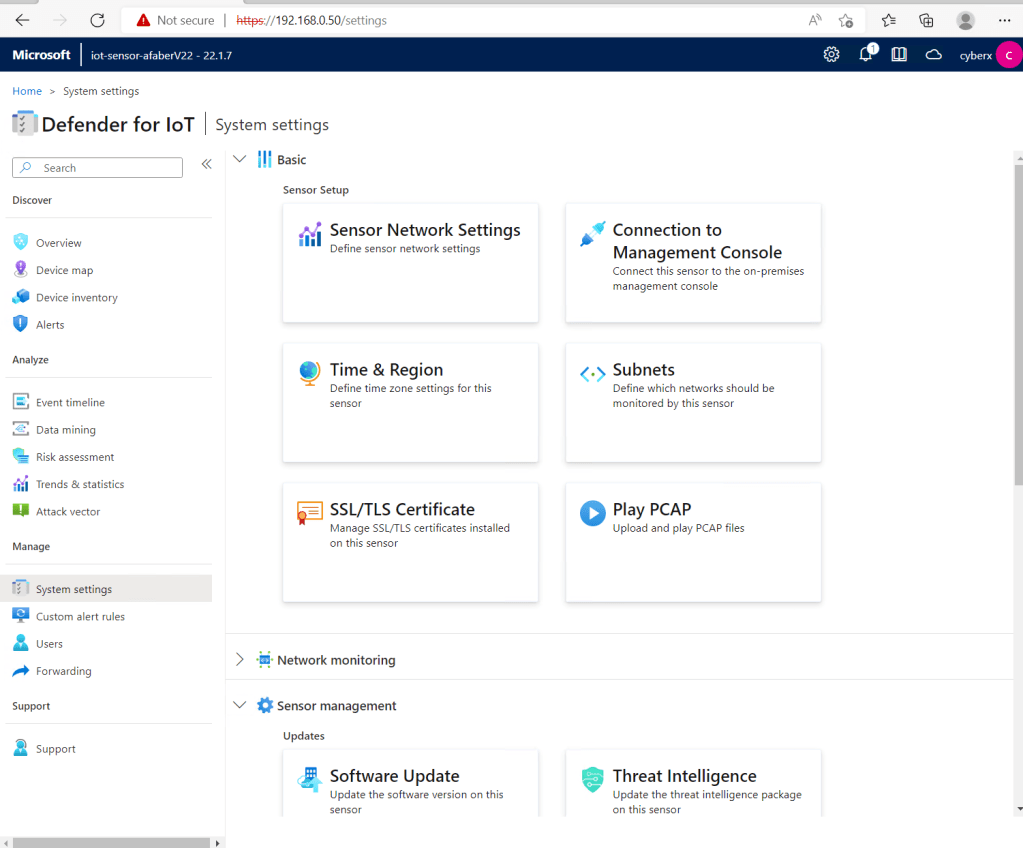The height and width of the screenshot is (848, 1023).
Task: Open the settings gear icon in header
Action: (831, 55)
